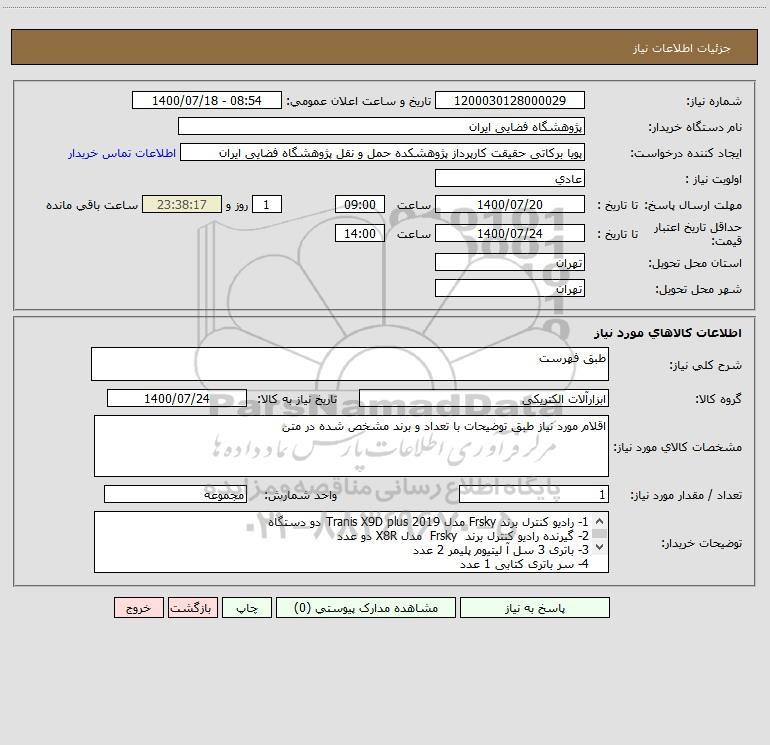Click the remaining time counter 23:38:17
Screen dimensions: 770x745
pos(182,205)
